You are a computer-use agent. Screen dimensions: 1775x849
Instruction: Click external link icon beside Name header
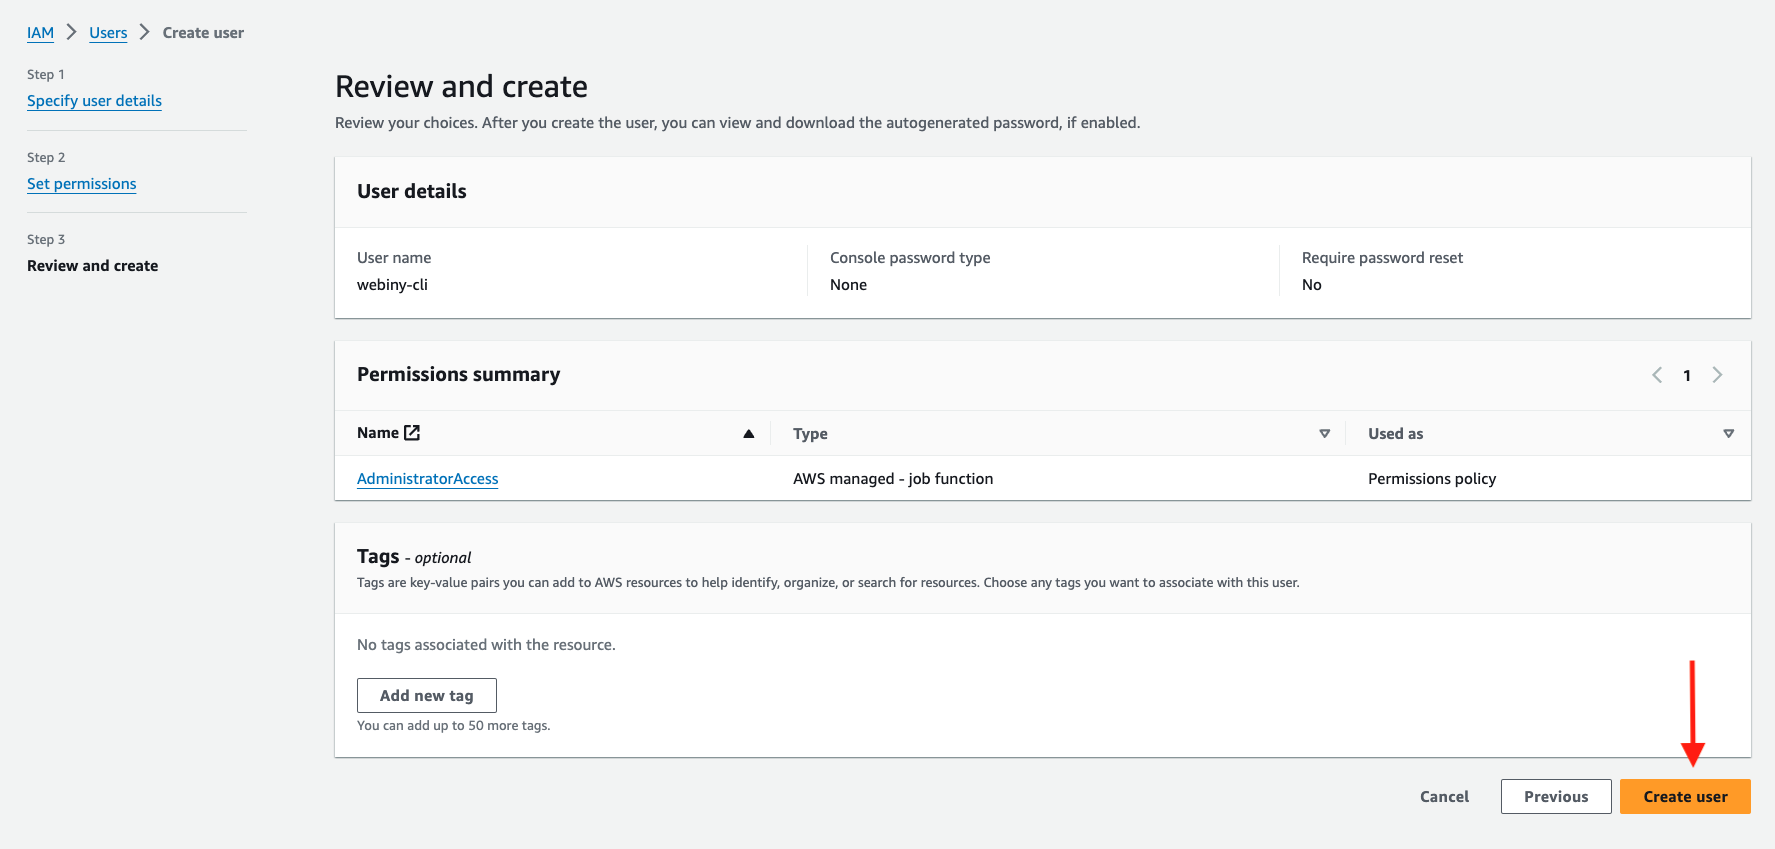[x=412, y=433]
